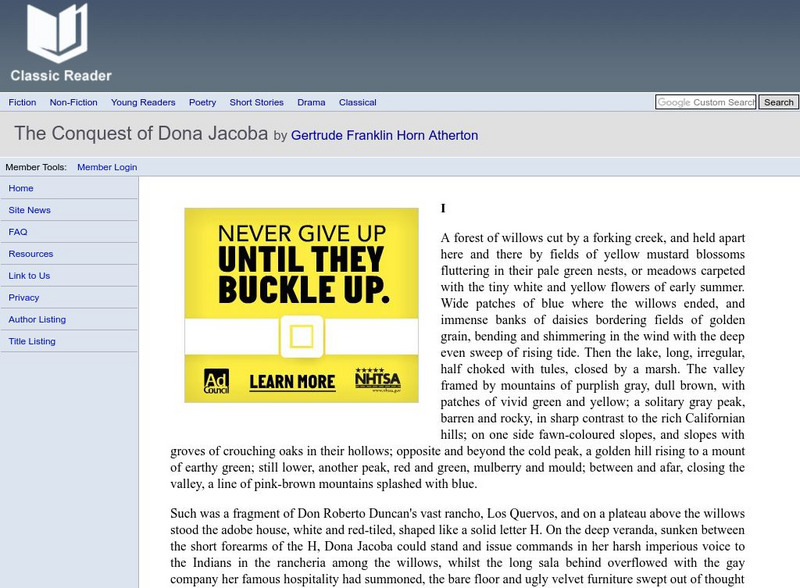Focus the Google Custom Search field
This screenshot has height=588, width=800.
click(706, 102)
